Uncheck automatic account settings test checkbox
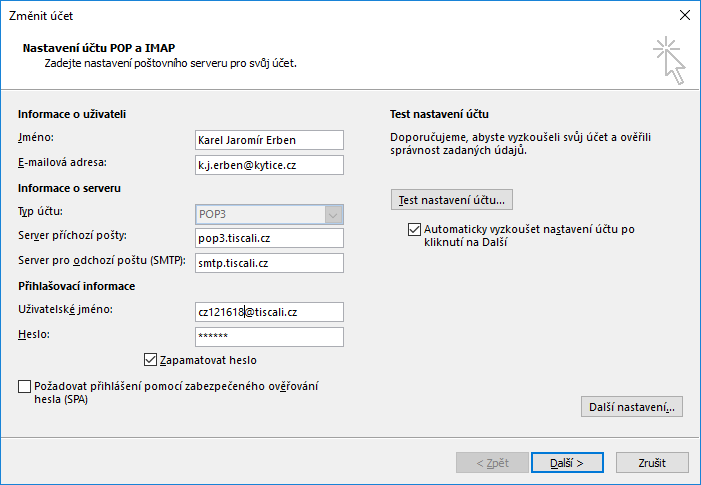The height and width of the screenshot is (485, 701). (x=414, y=229)
